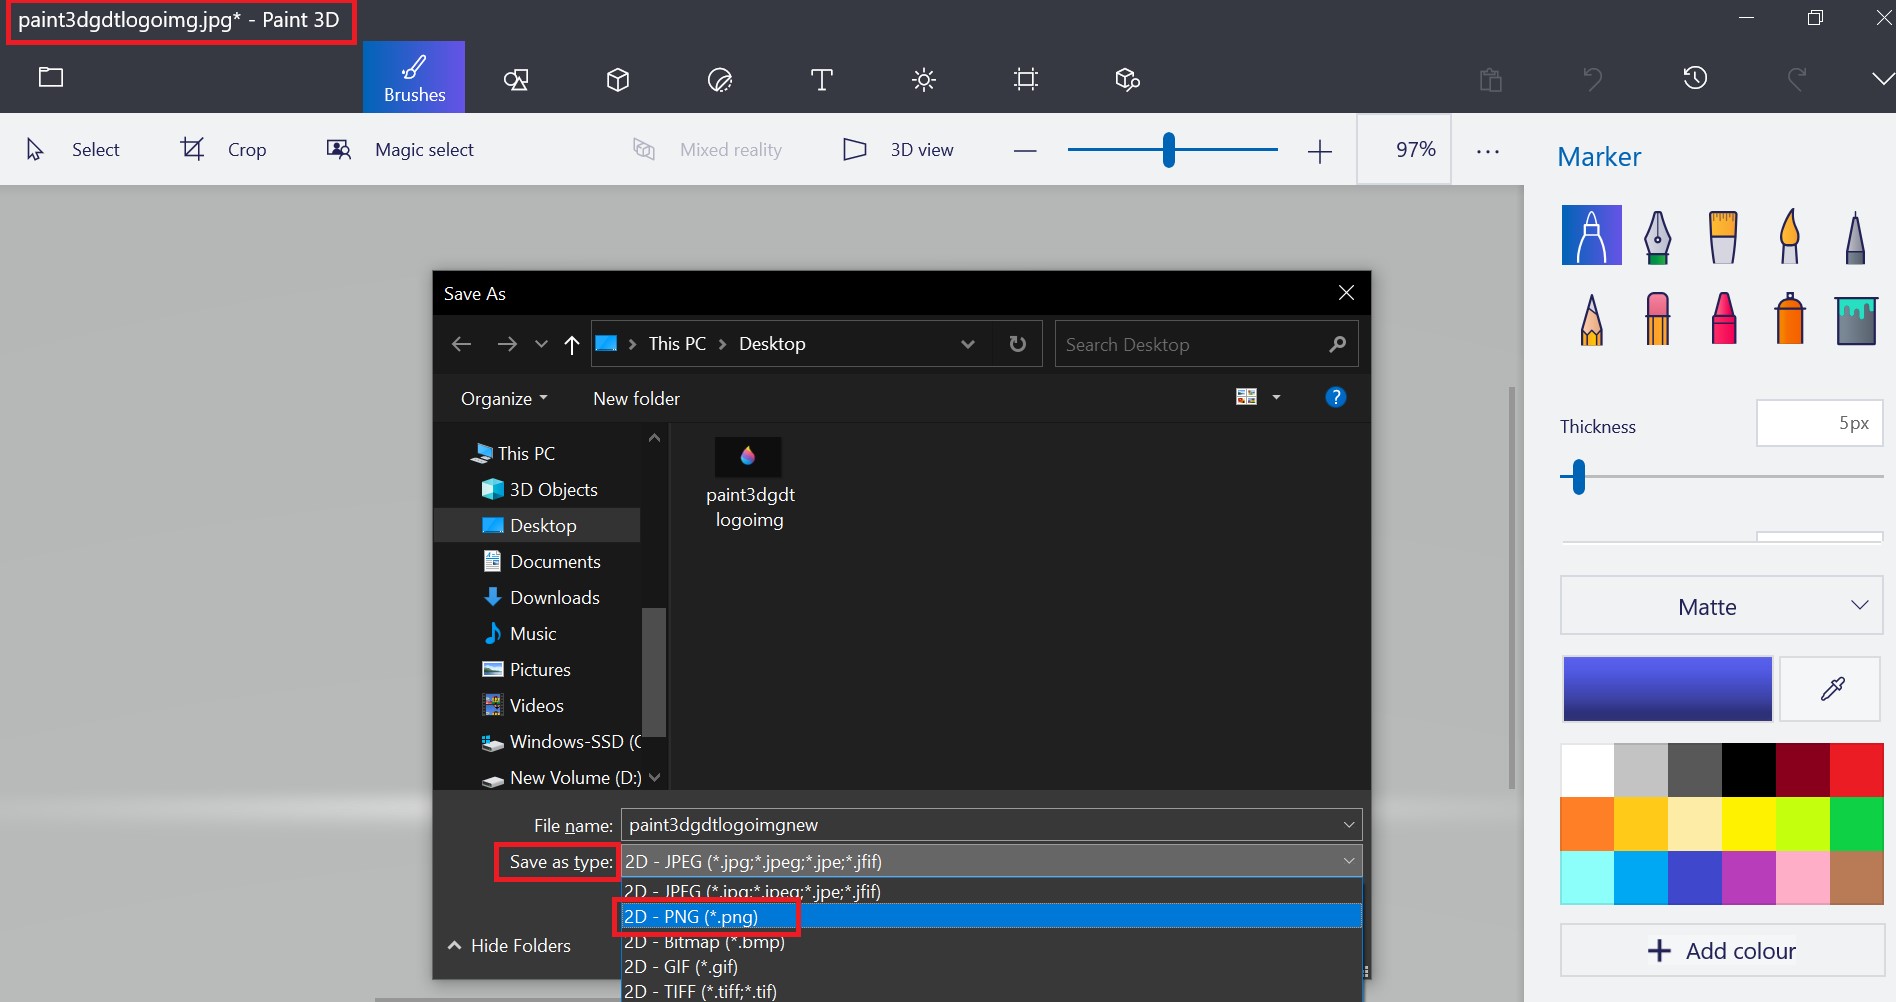
Task: Select the Crayon brush
Action: 1724,318
